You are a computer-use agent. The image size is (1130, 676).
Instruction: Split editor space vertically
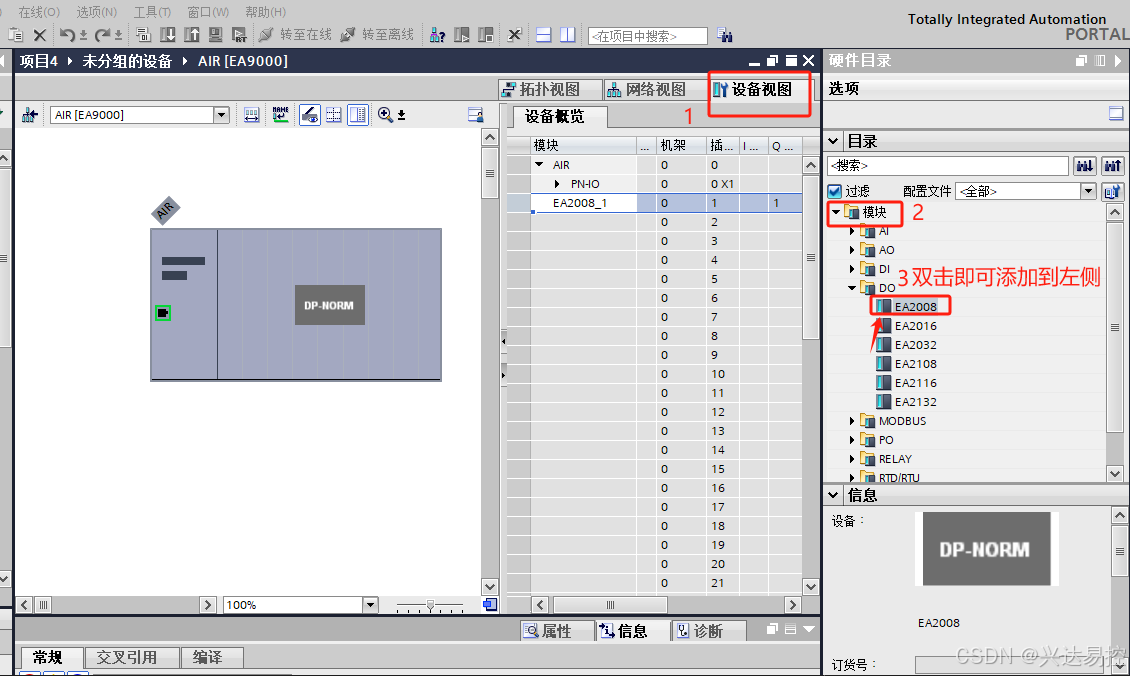point(568,35)
